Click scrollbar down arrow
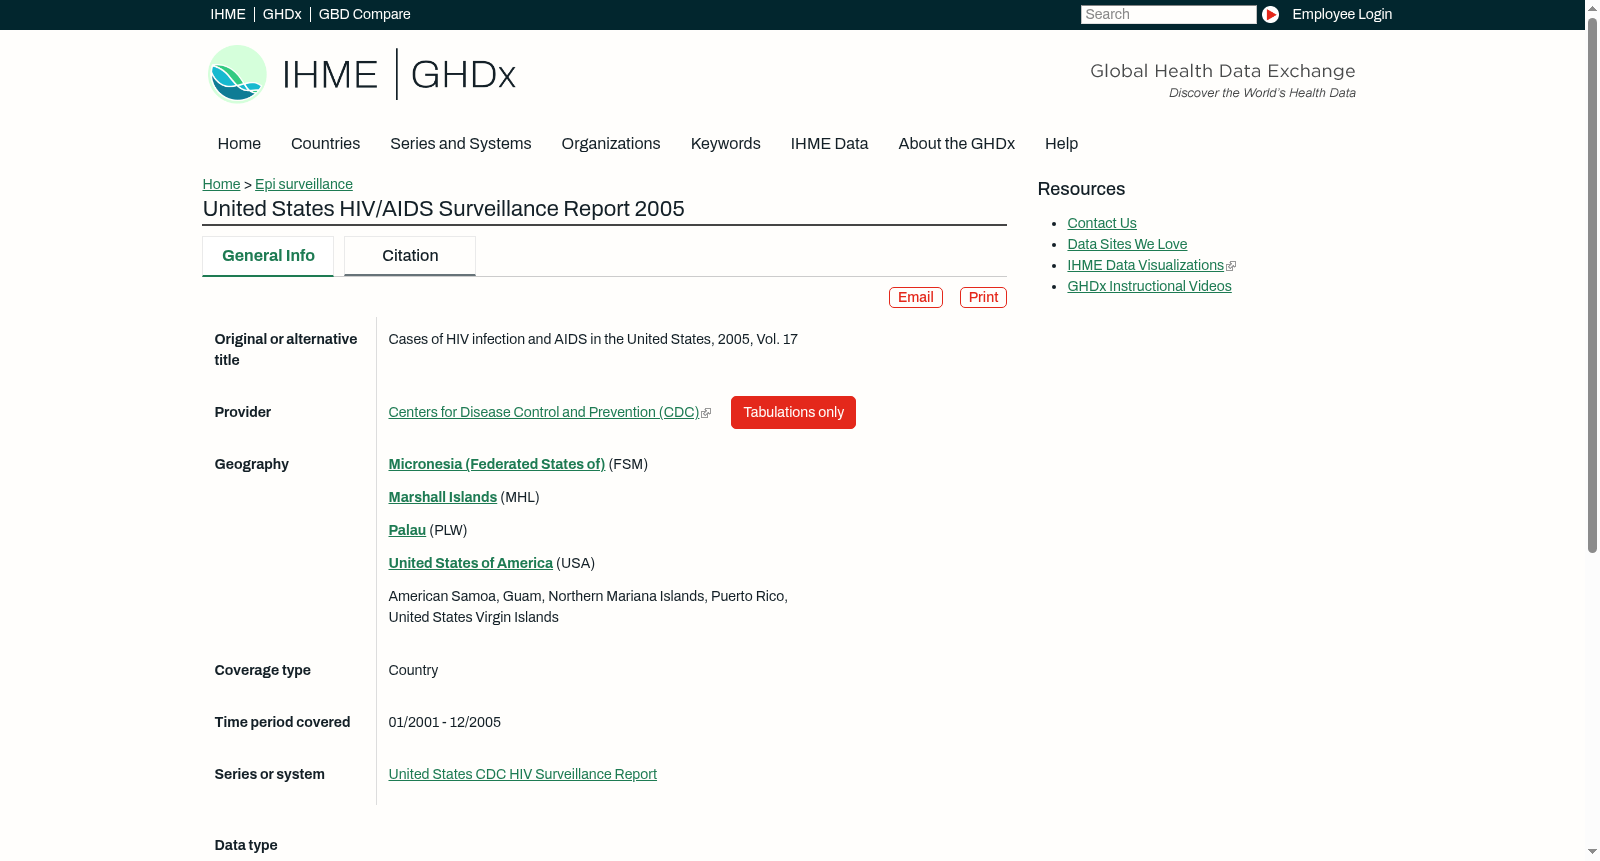1600x861 pixels. coord(1592,853)
